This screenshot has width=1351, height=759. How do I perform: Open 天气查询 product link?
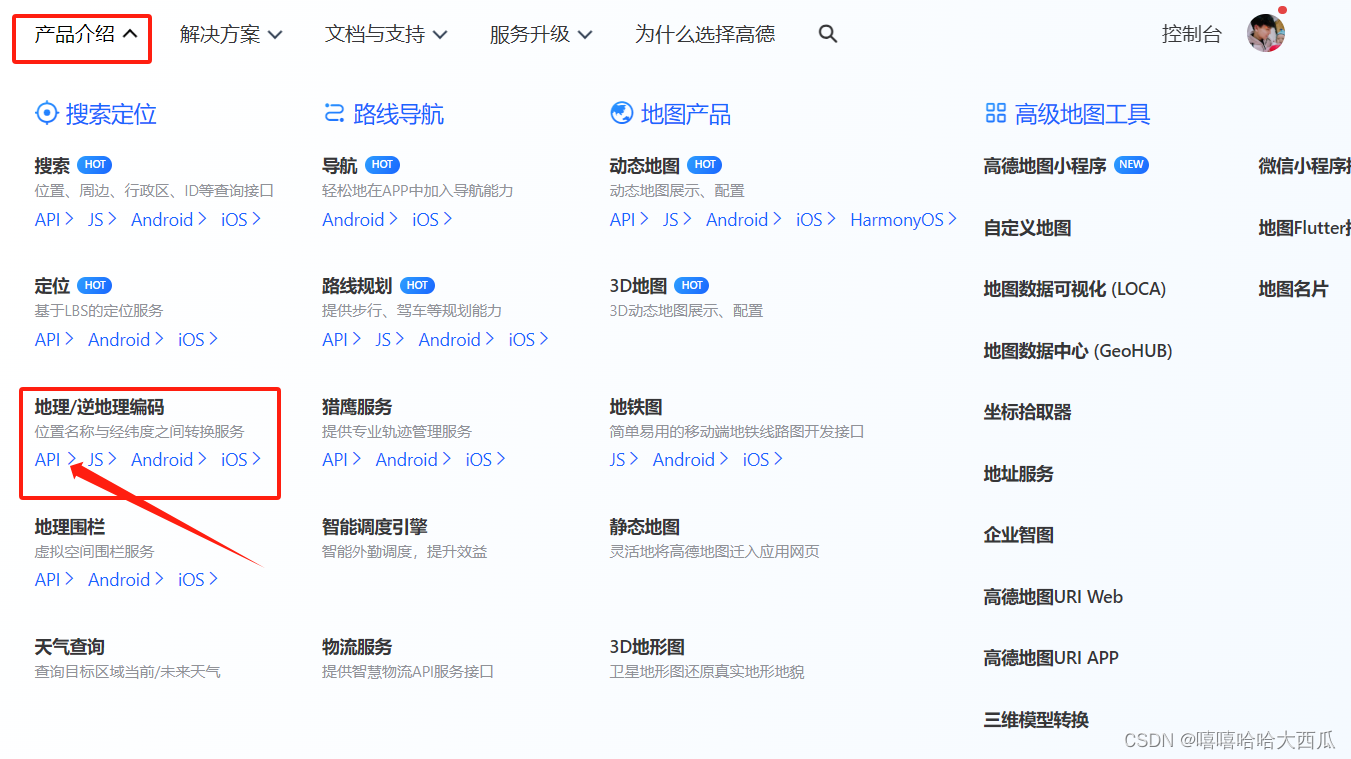(x=69, y=647)
